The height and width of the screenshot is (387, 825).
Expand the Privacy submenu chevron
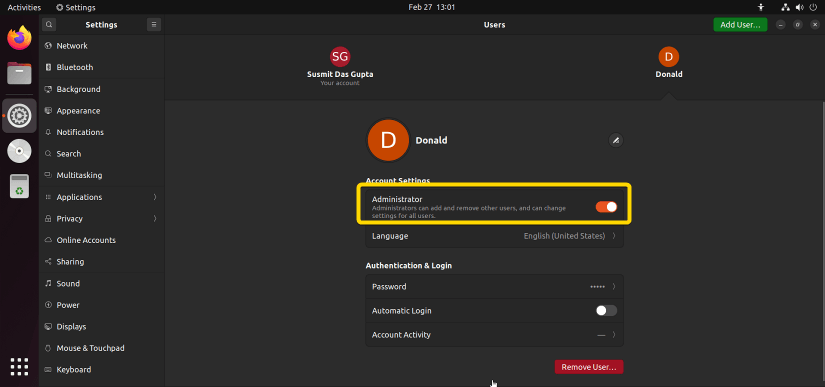point(155,219)
